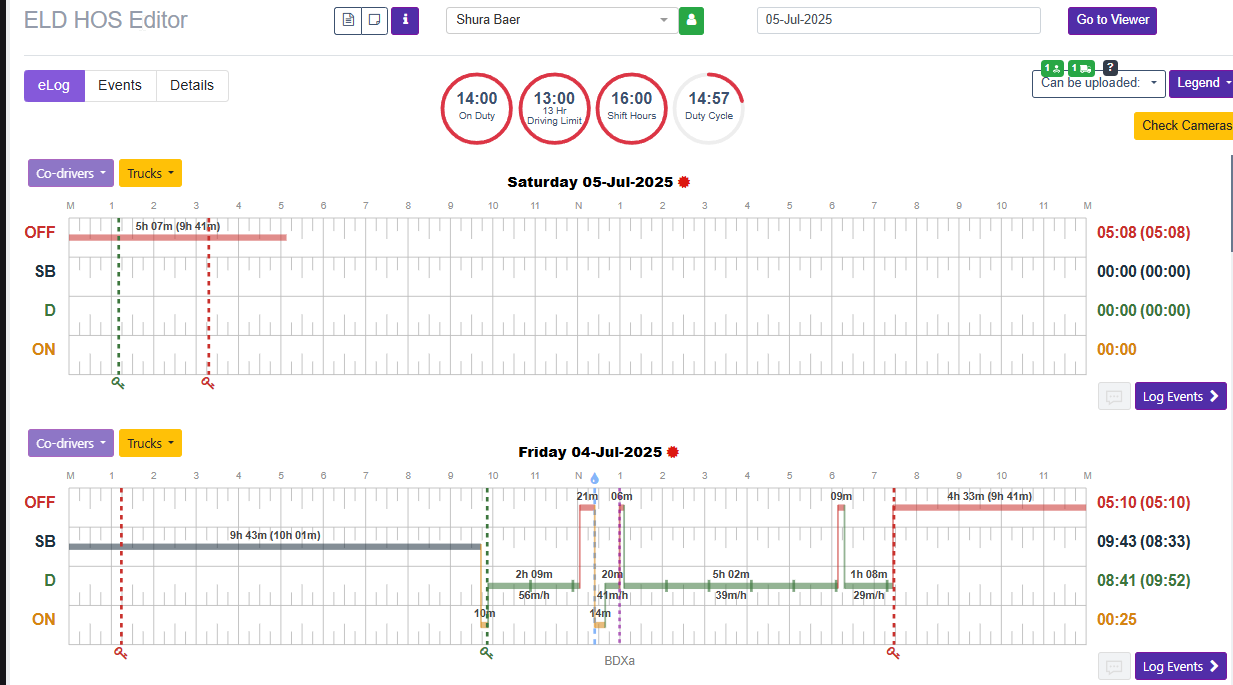This screenshot has width=1233, height=685.
Task: Open comment icon for Friday log
Action: pos(1114,666)
